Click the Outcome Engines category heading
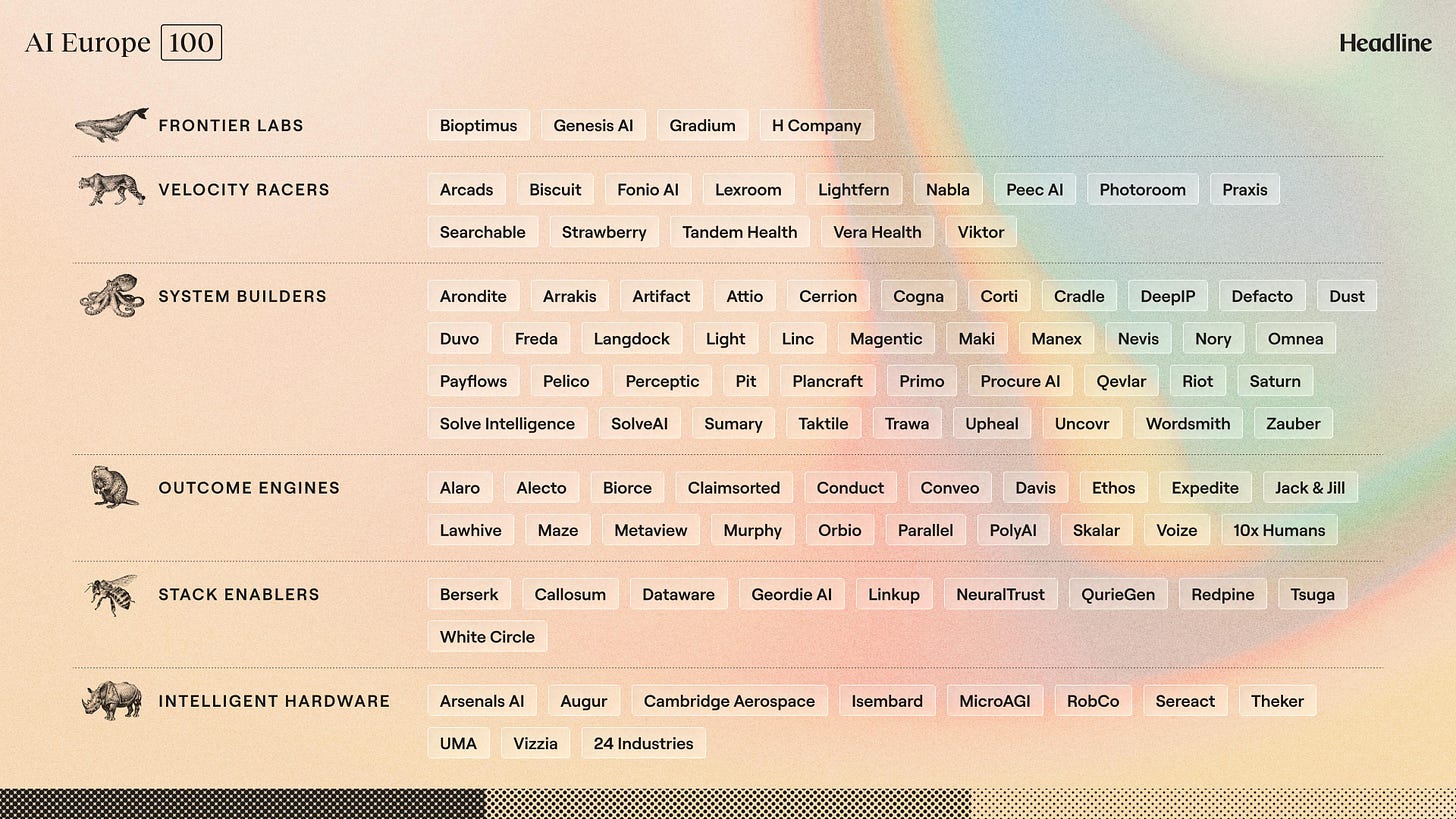The height and width of the screenshot is (819, 1456). [x=249, y=488]
